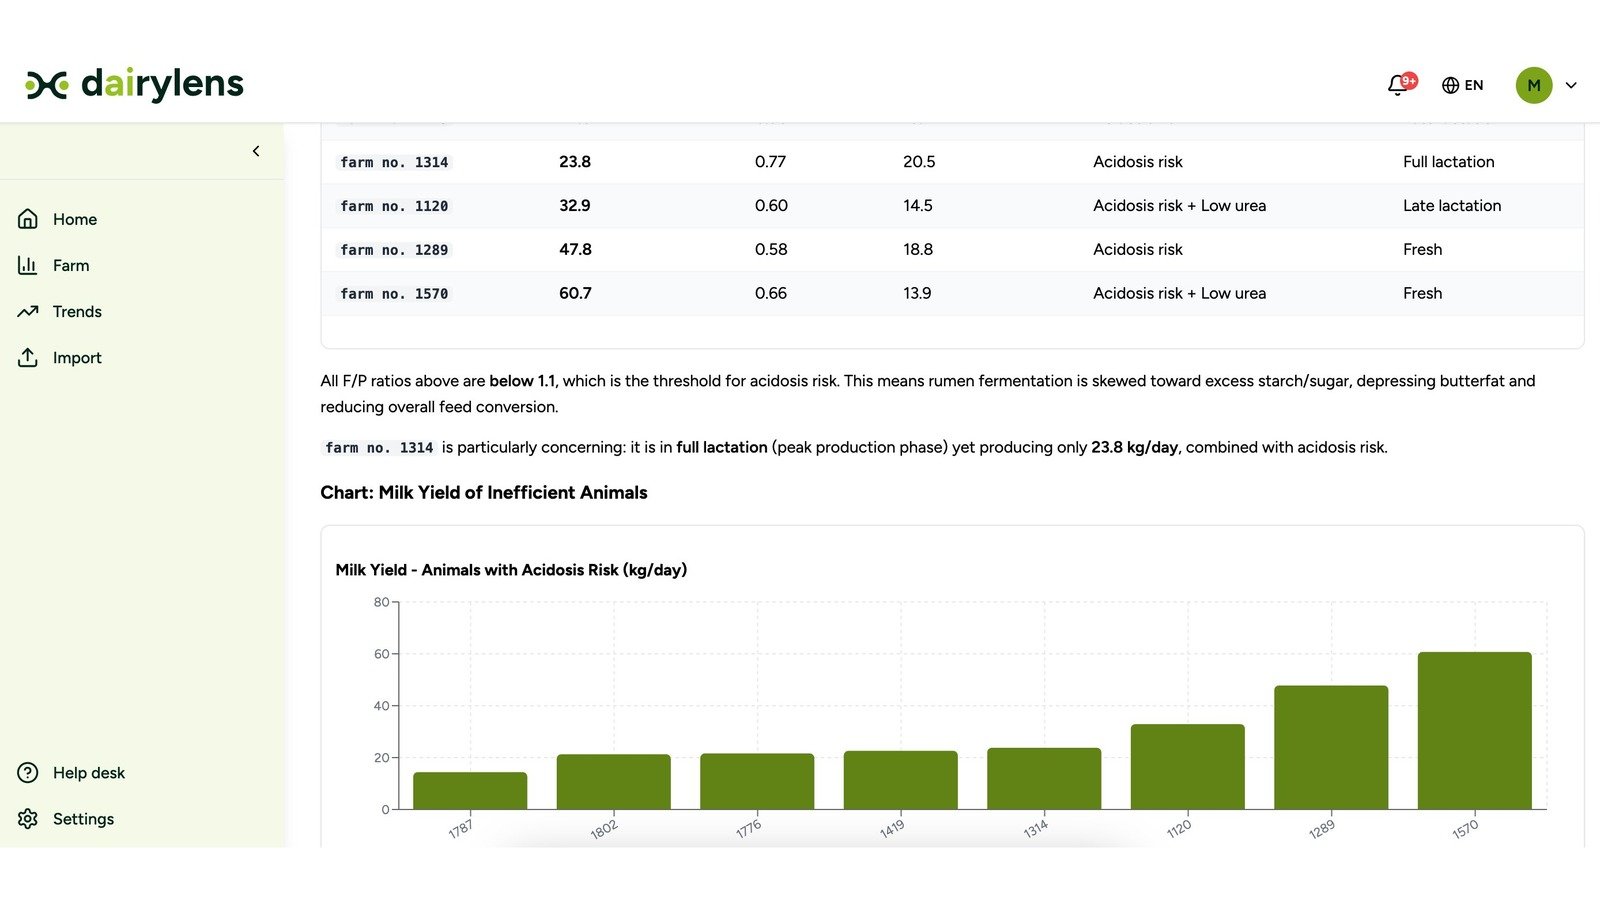The width and height of the screenshot is (1600, 900).
Task: Click the 32.9 milk yield value
Action: [x=574, y=205]
